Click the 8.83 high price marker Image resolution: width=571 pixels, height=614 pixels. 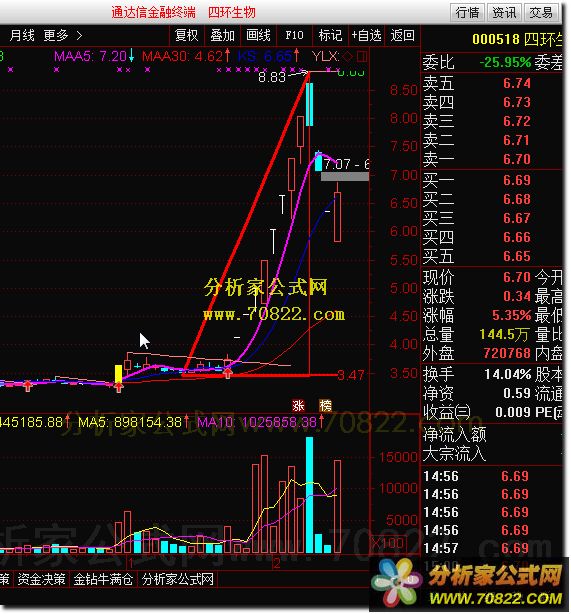click(272, 77)
